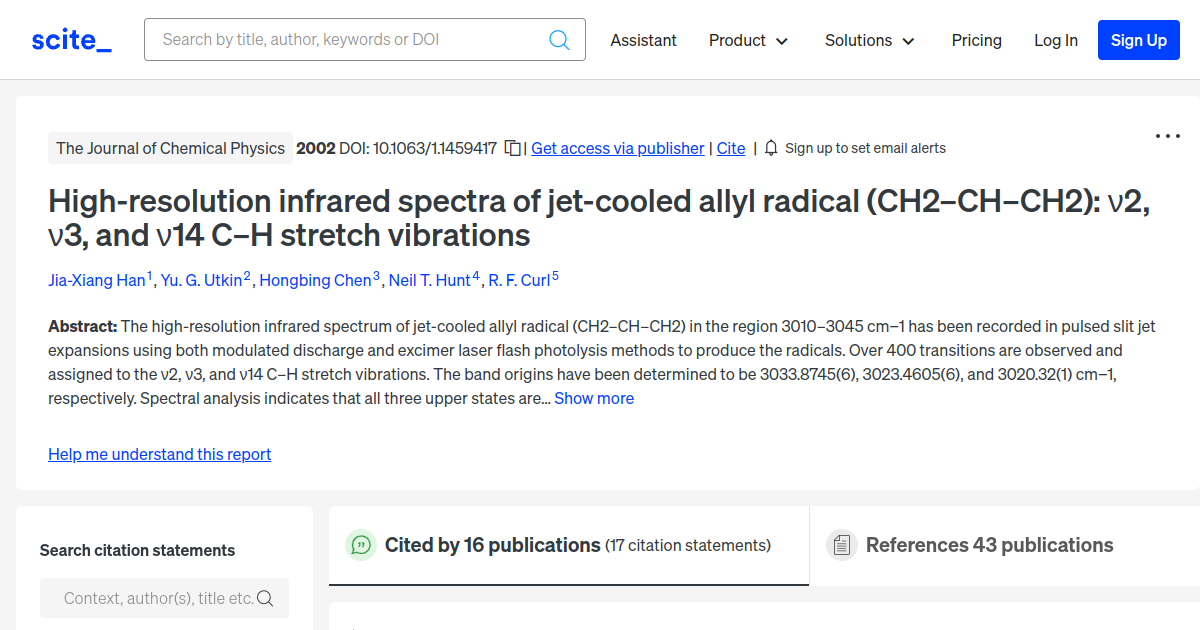Click the Sign Up button
The width and height of the screenshot is (1200, 630).
click(1138, 40)
